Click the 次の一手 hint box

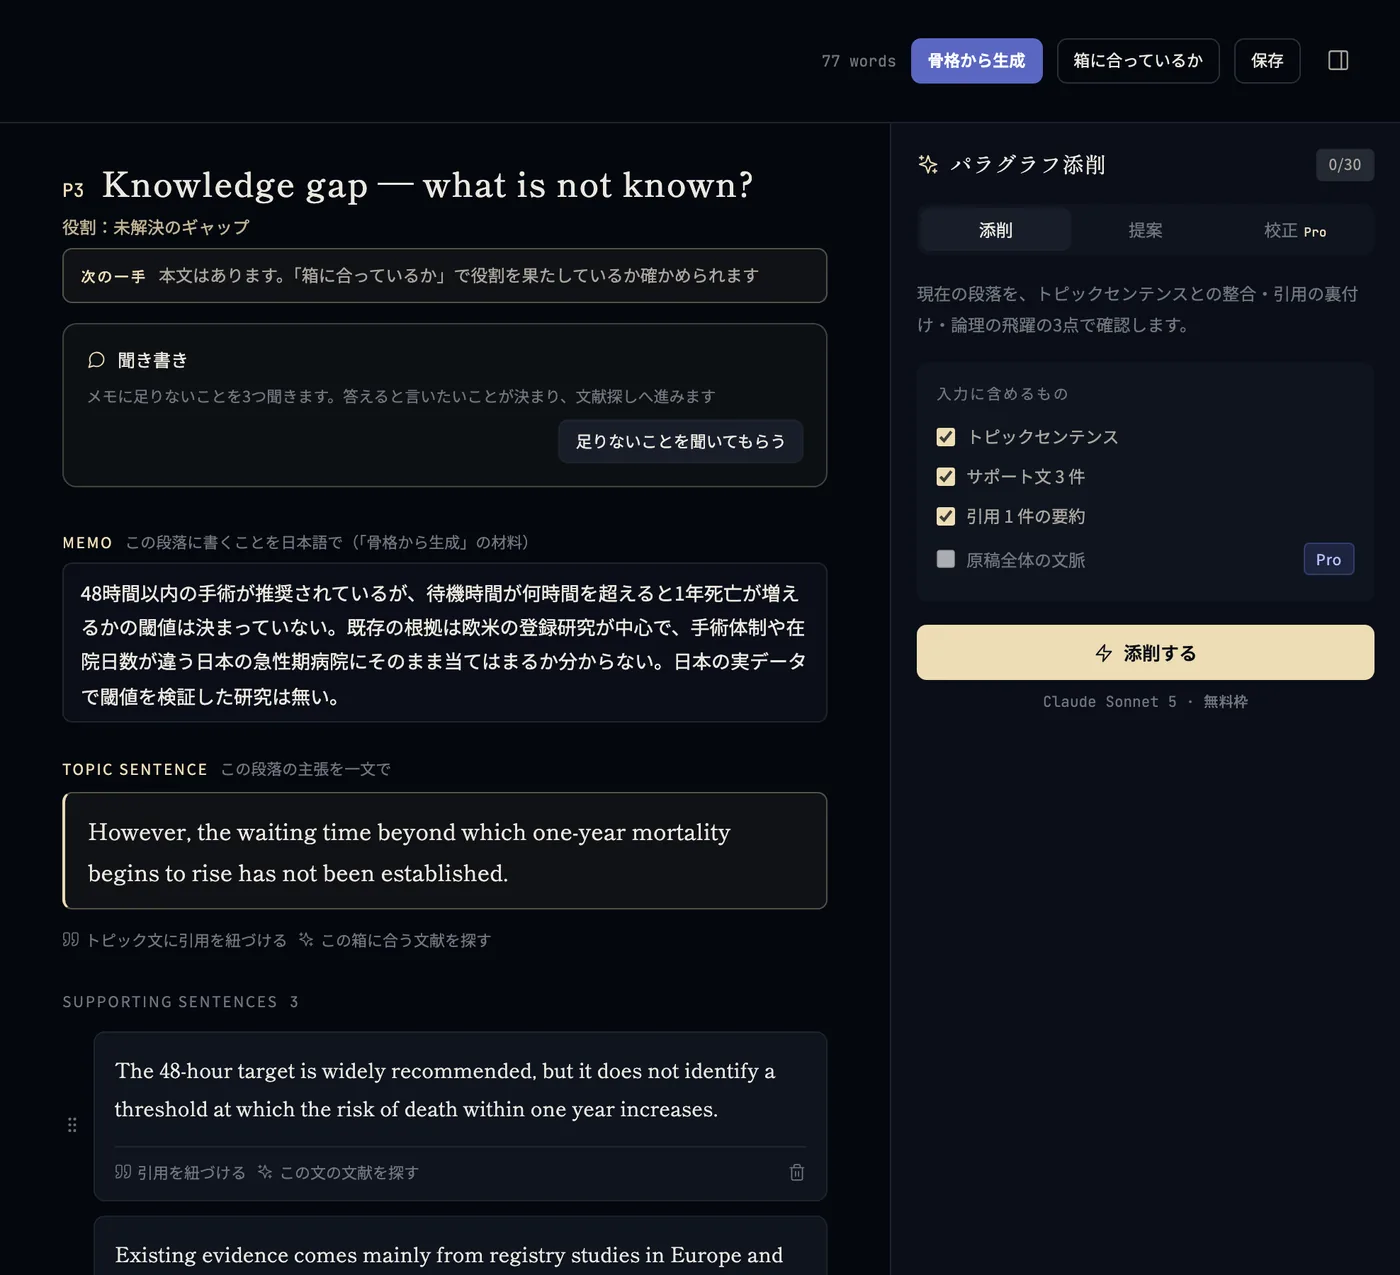coord(445,275)
